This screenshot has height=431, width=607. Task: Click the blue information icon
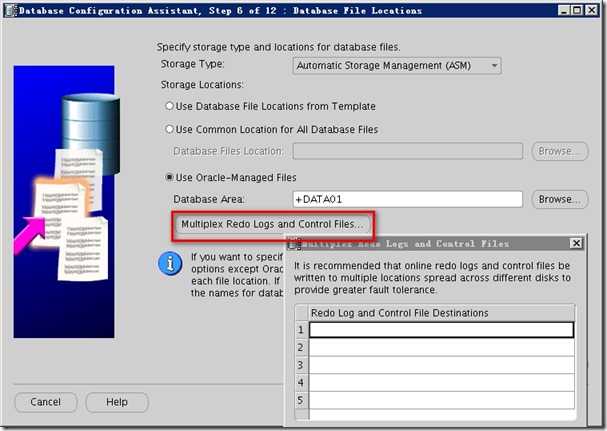pyautogui.click(x=170, y=264)
